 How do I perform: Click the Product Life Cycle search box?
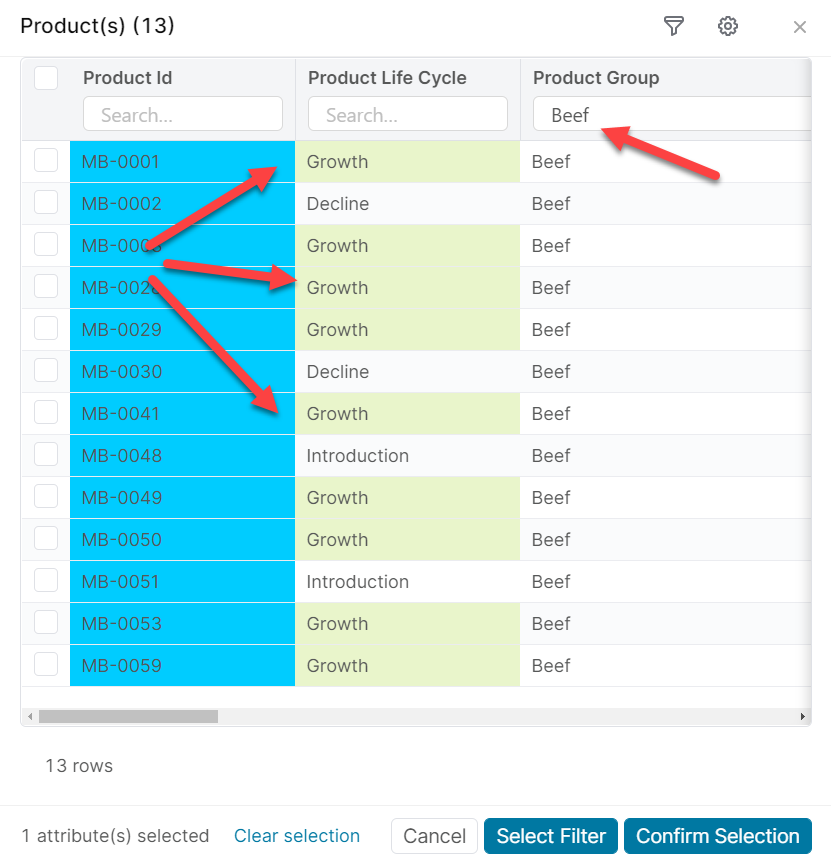(407, 114)
